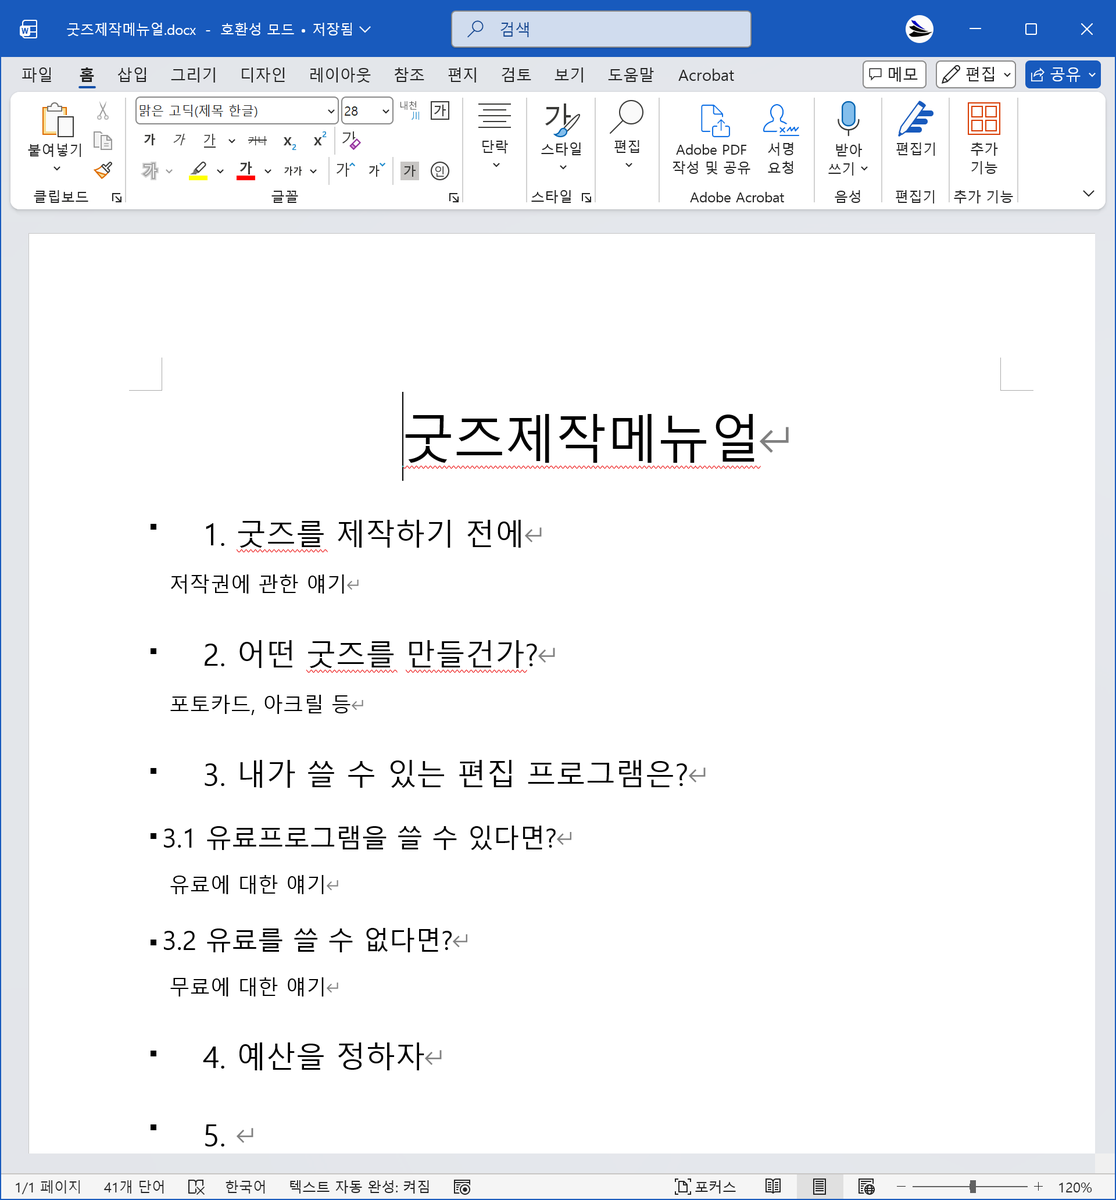Decrease font size with shrink icon
The width and height of the screenshot is (1116, 1200).
point(376,171)
